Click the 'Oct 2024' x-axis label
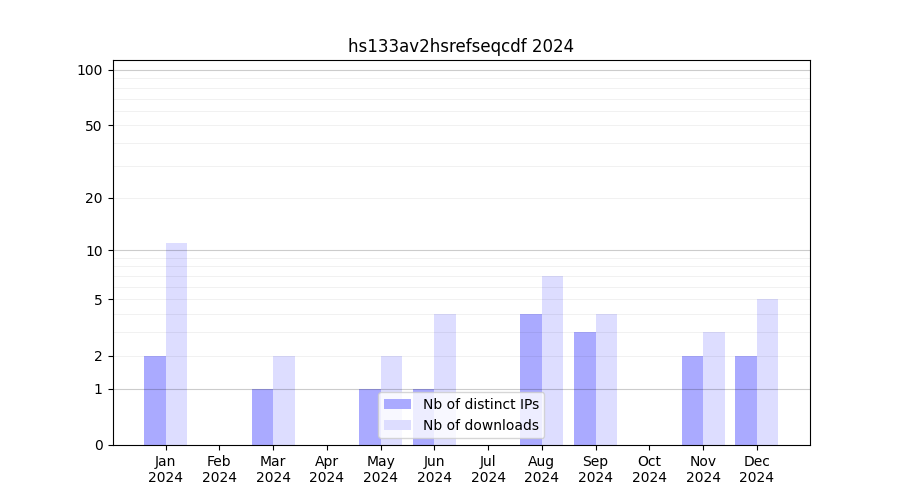Screen dimensions: 900x500 click(649, 469)
